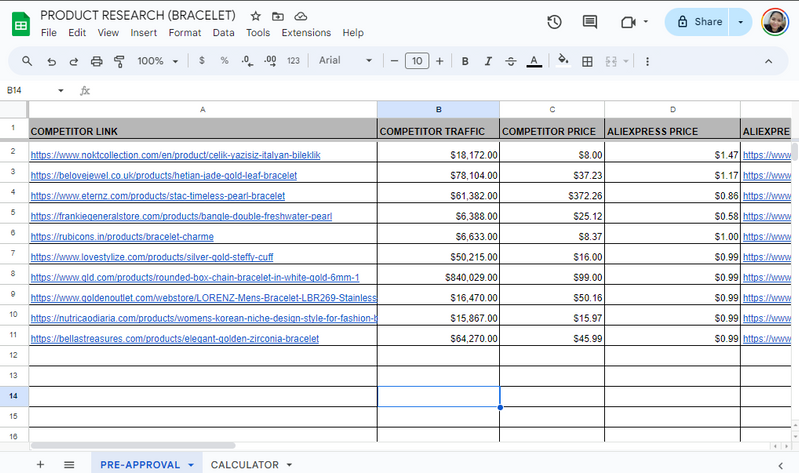
Task: Open more toolbar options three dots
Action: click(x=647, y=62)
